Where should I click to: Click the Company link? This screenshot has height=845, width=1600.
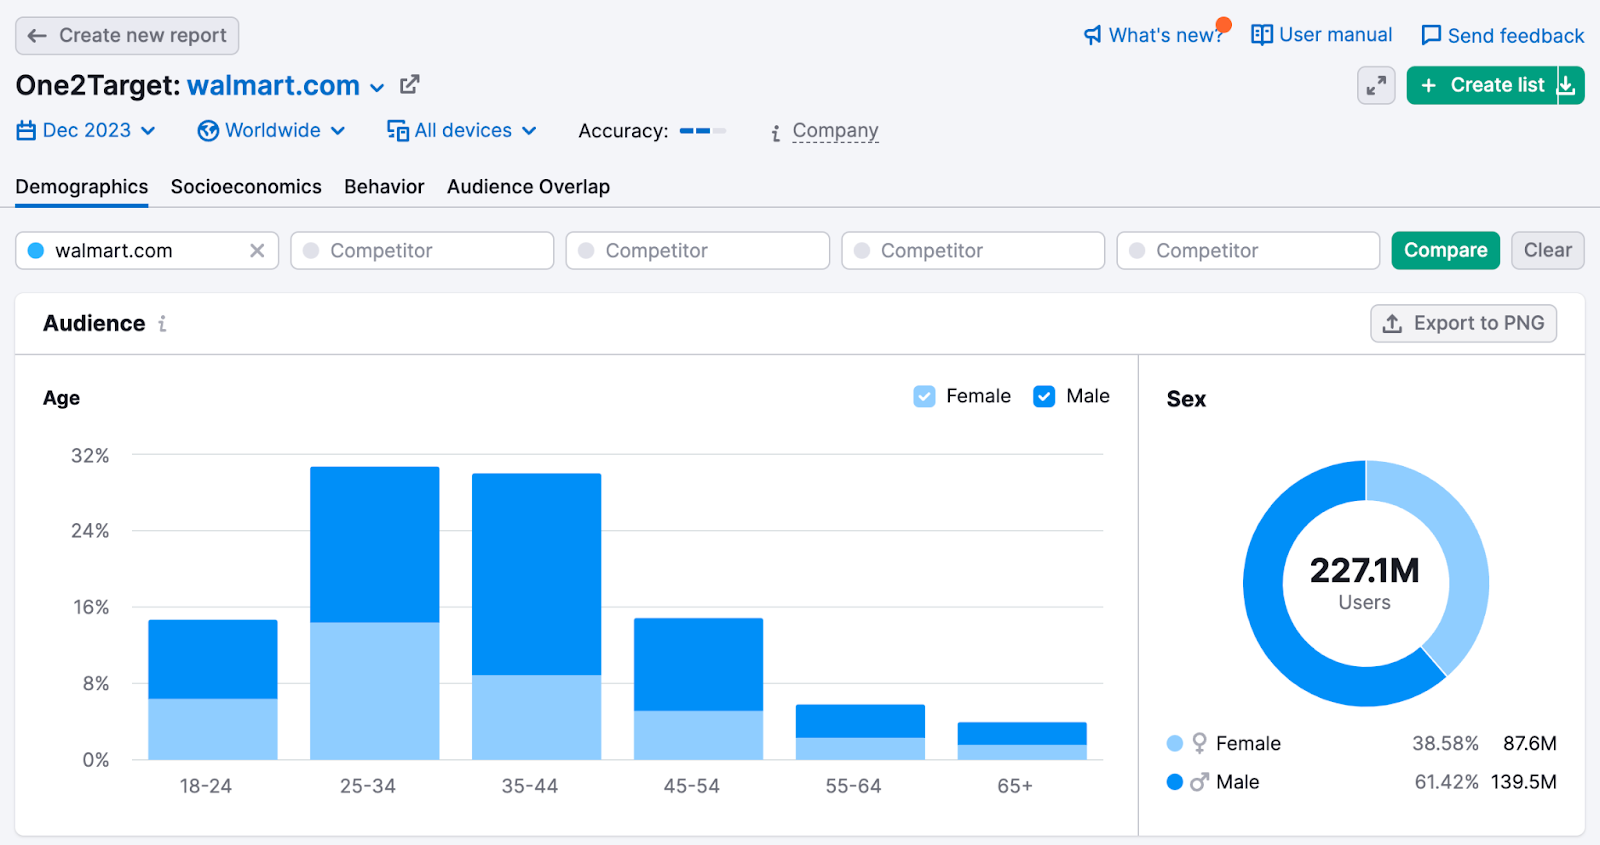835,131
